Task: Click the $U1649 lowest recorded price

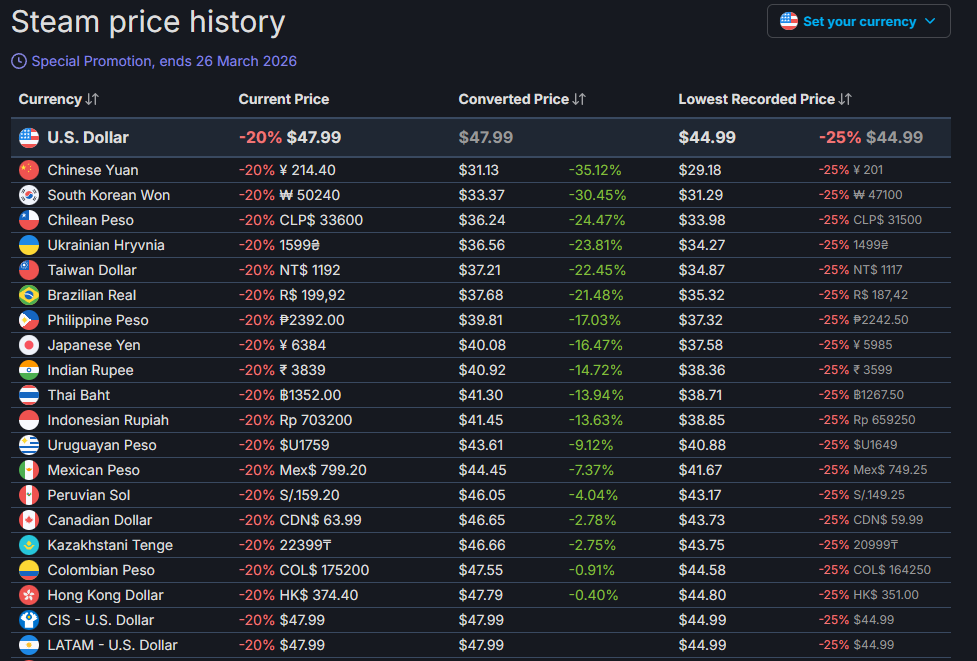Action: [875, 445]
